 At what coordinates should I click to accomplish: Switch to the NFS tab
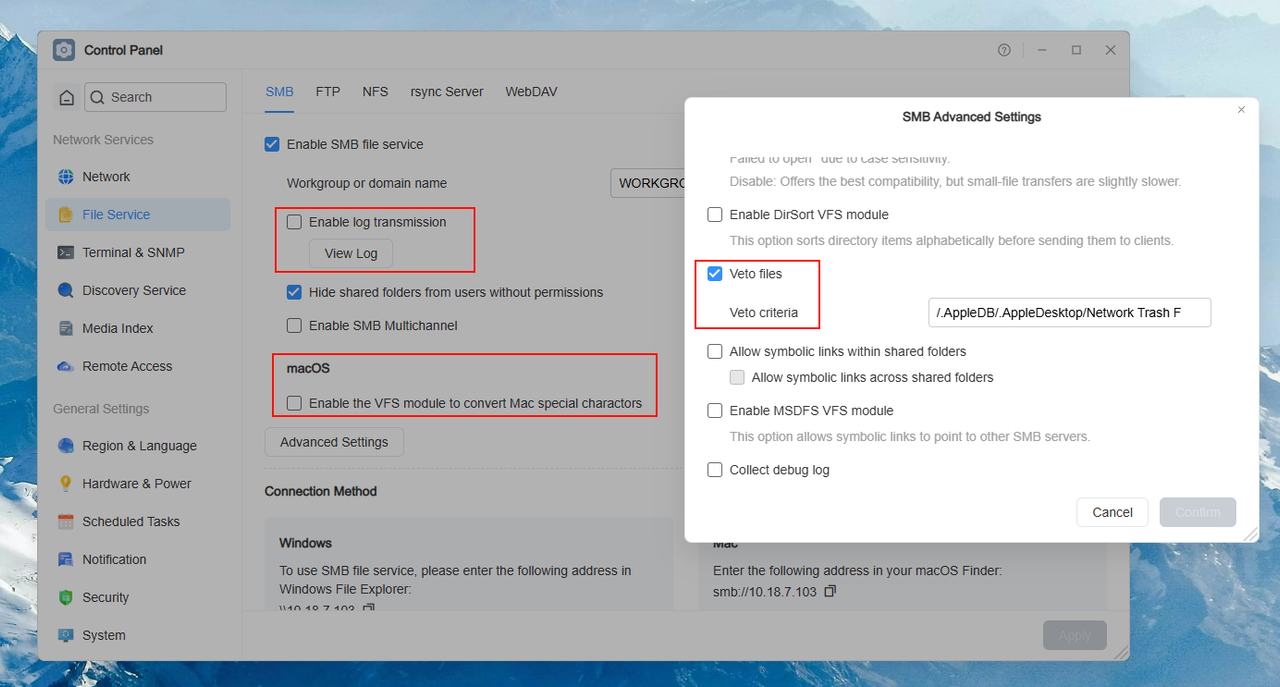pos(375,92)
